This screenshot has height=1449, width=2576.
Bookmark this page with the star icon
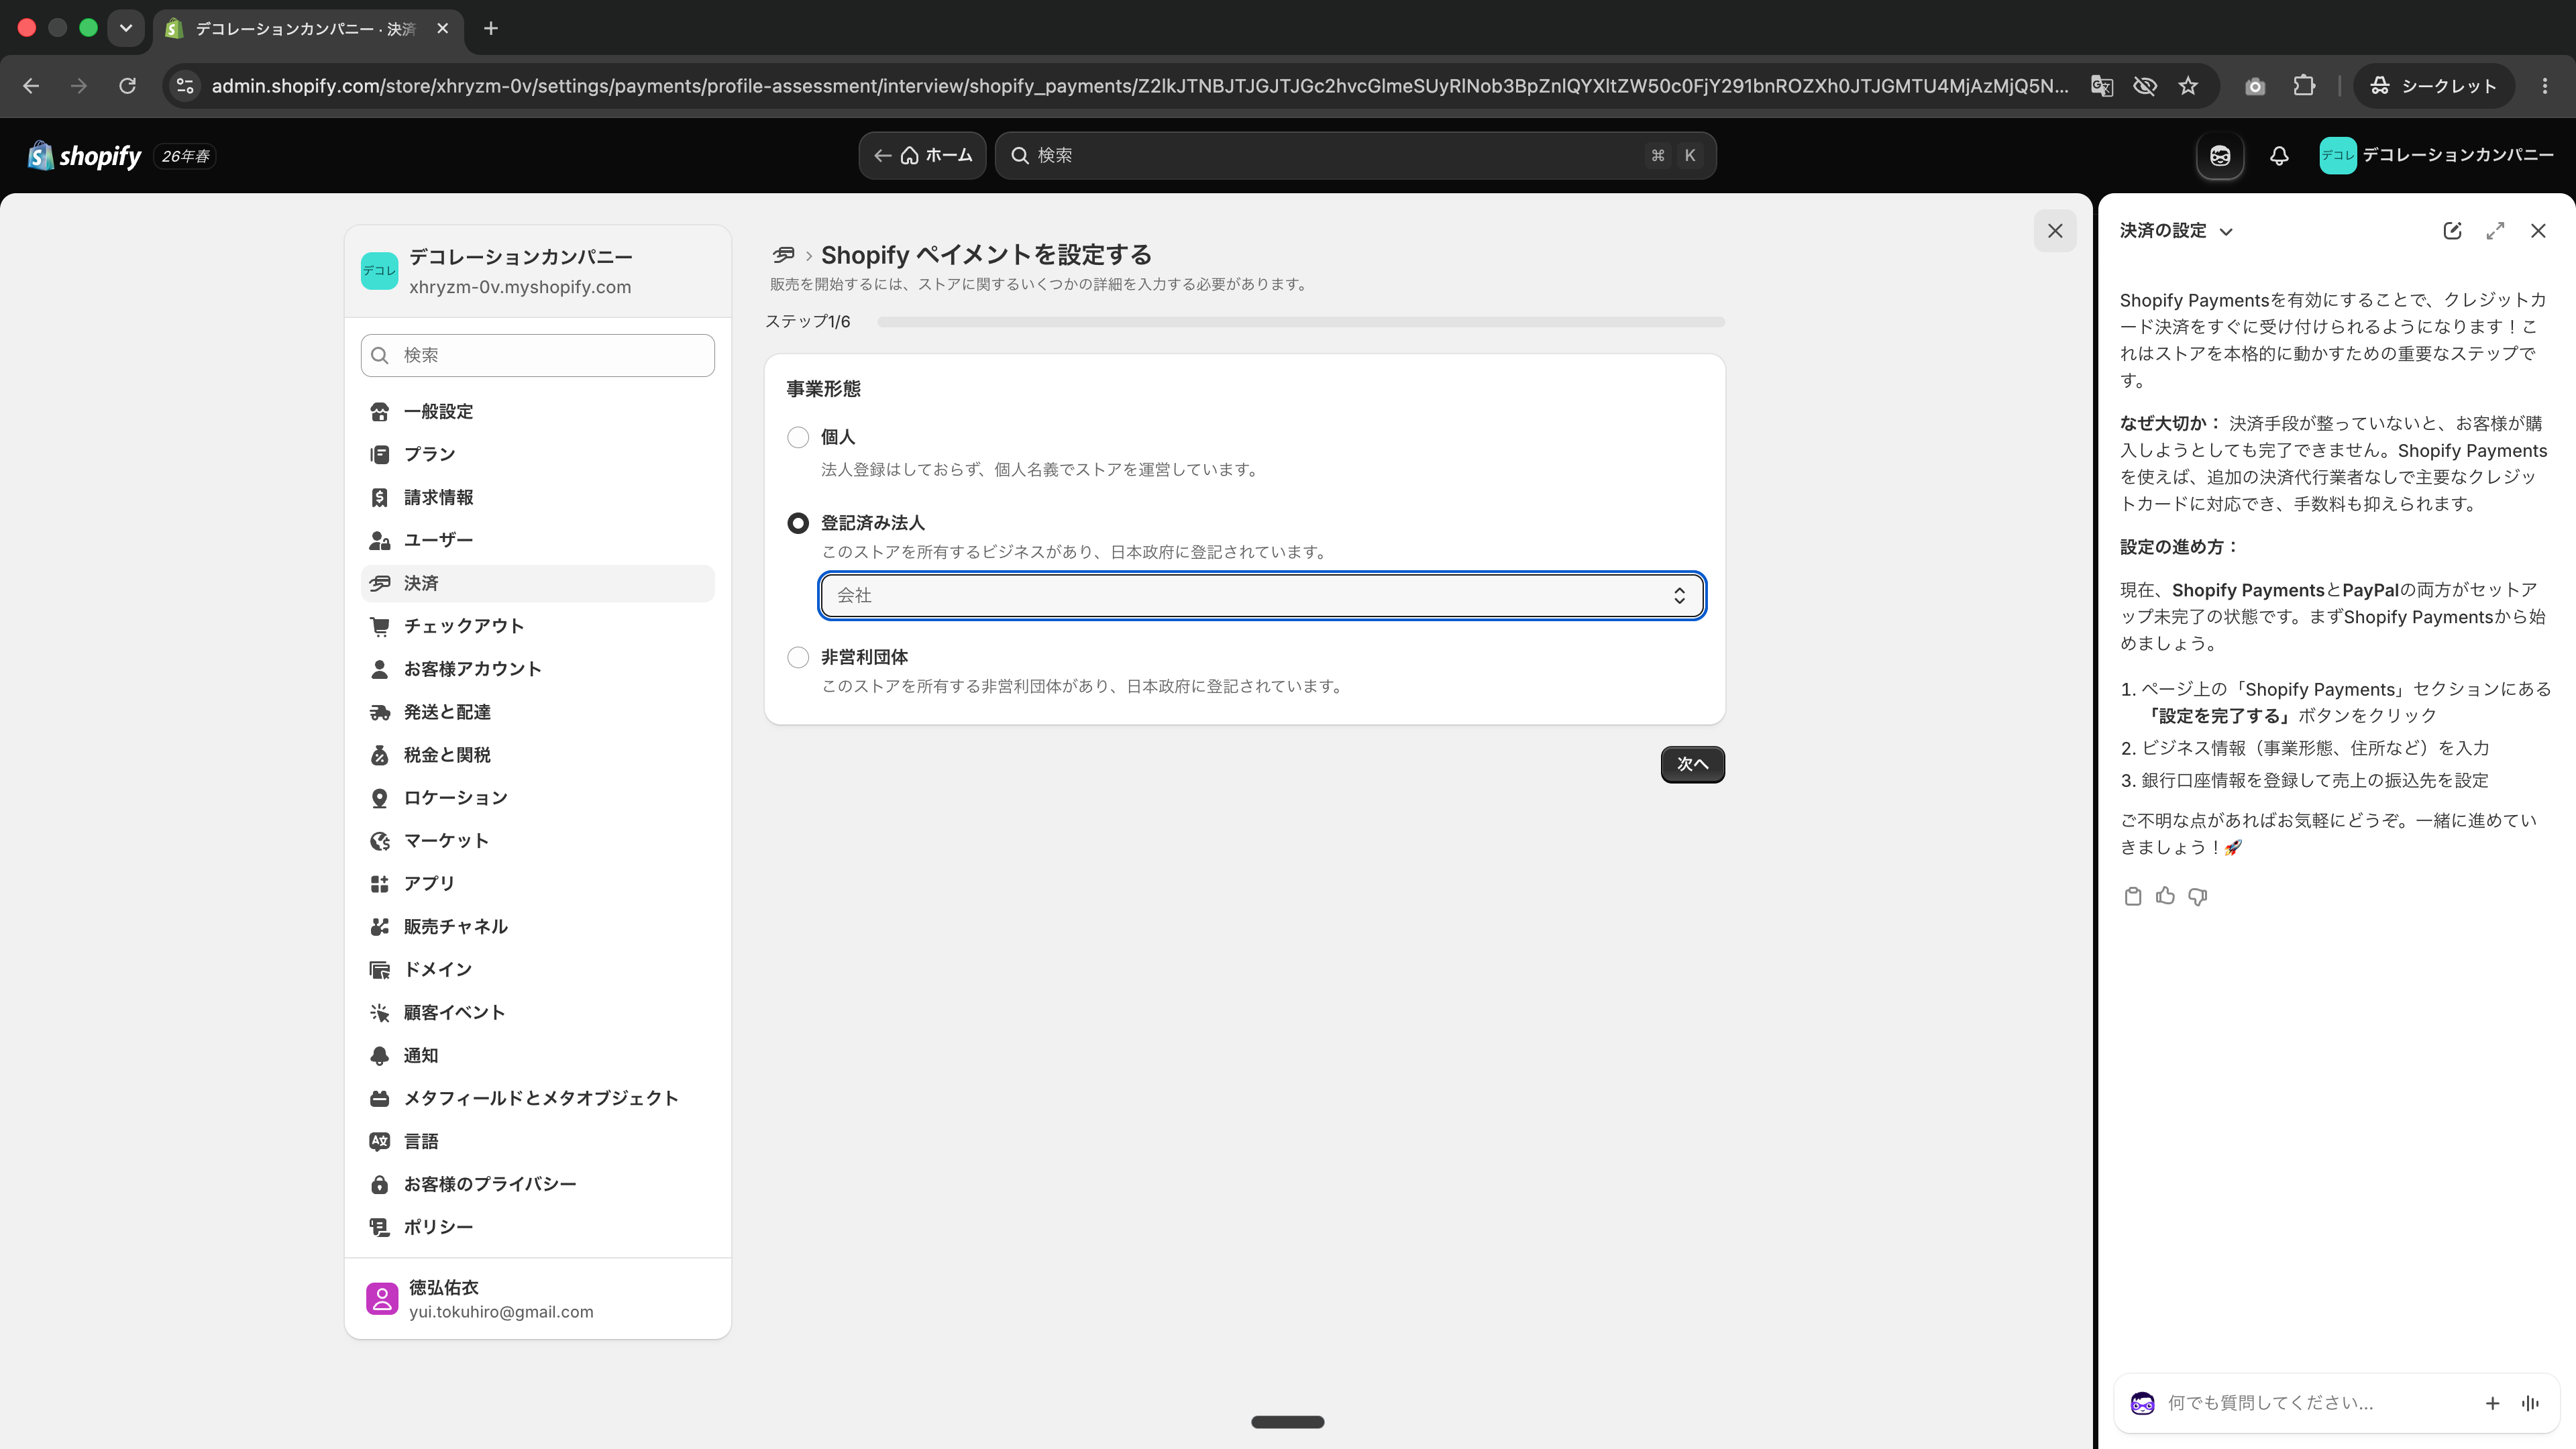click(x=2189, y=86)
